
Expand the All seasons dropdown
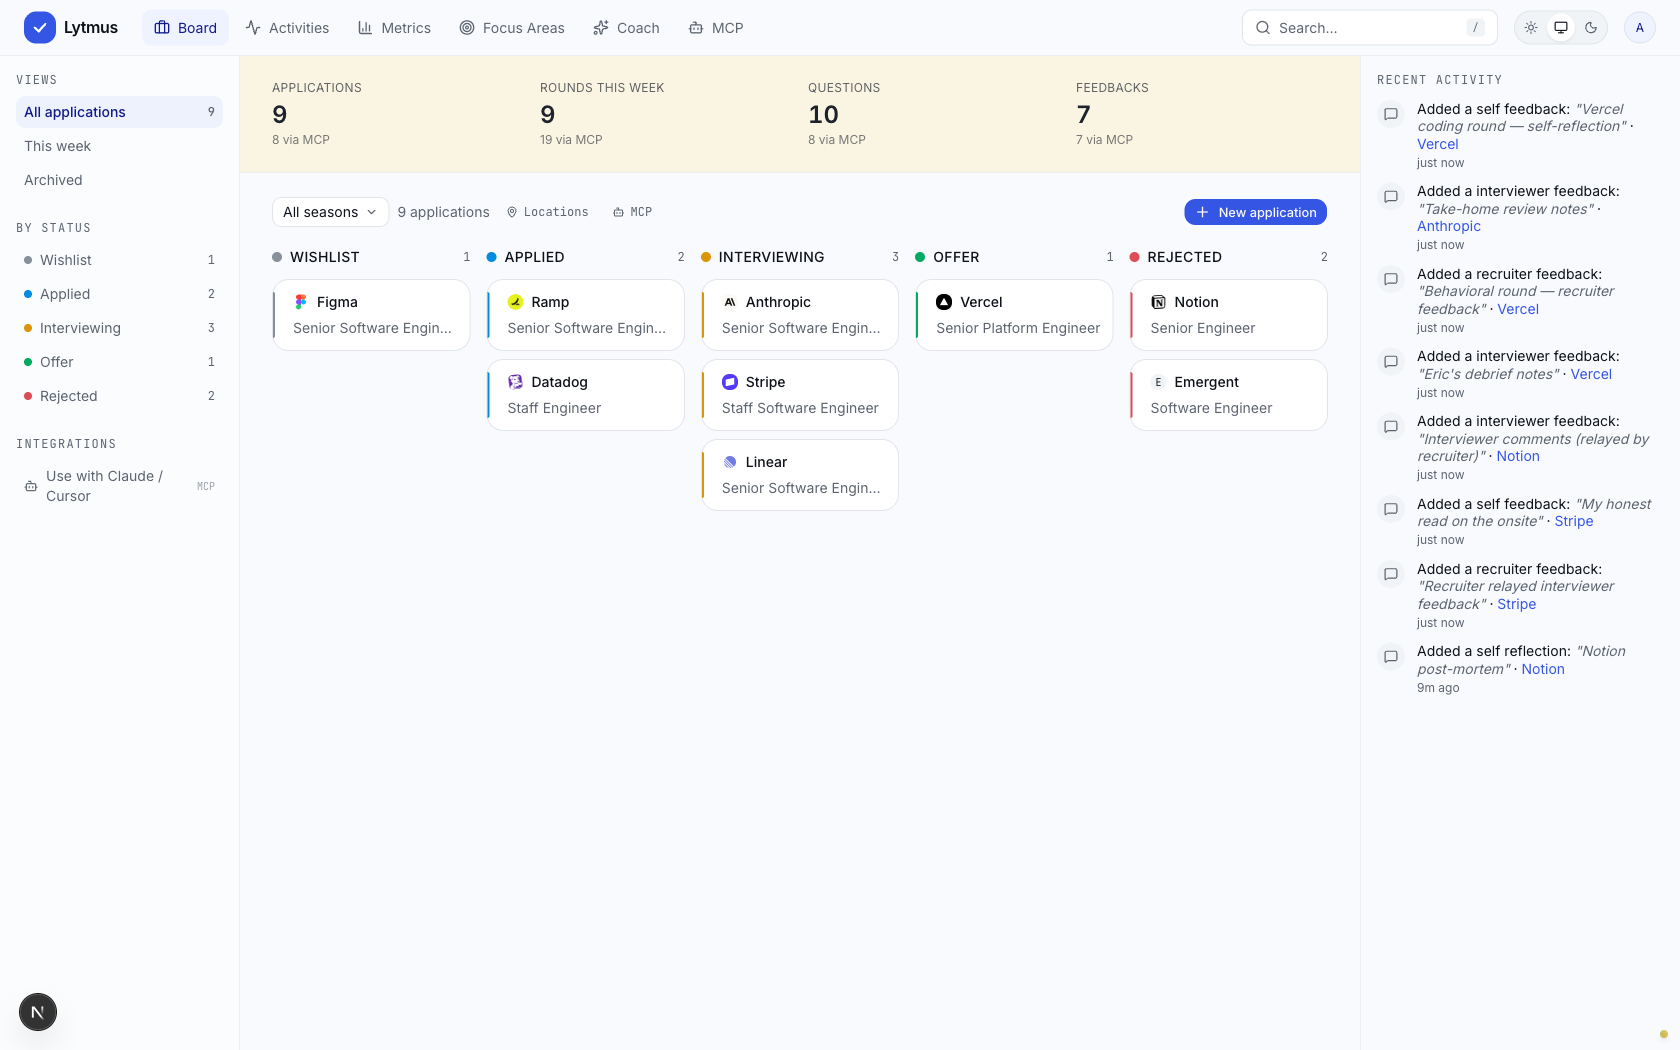click(x=330, y=212)
